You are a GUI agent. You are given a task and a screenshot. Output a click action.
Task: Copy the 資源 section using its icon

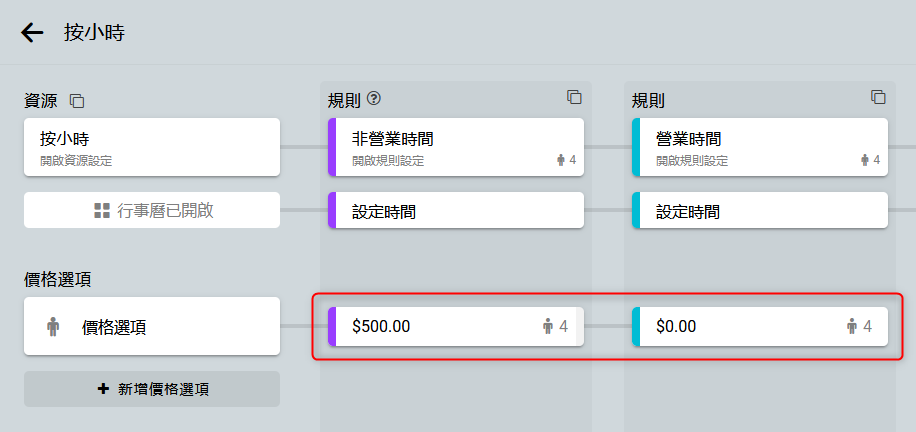[x=77, y=100]
